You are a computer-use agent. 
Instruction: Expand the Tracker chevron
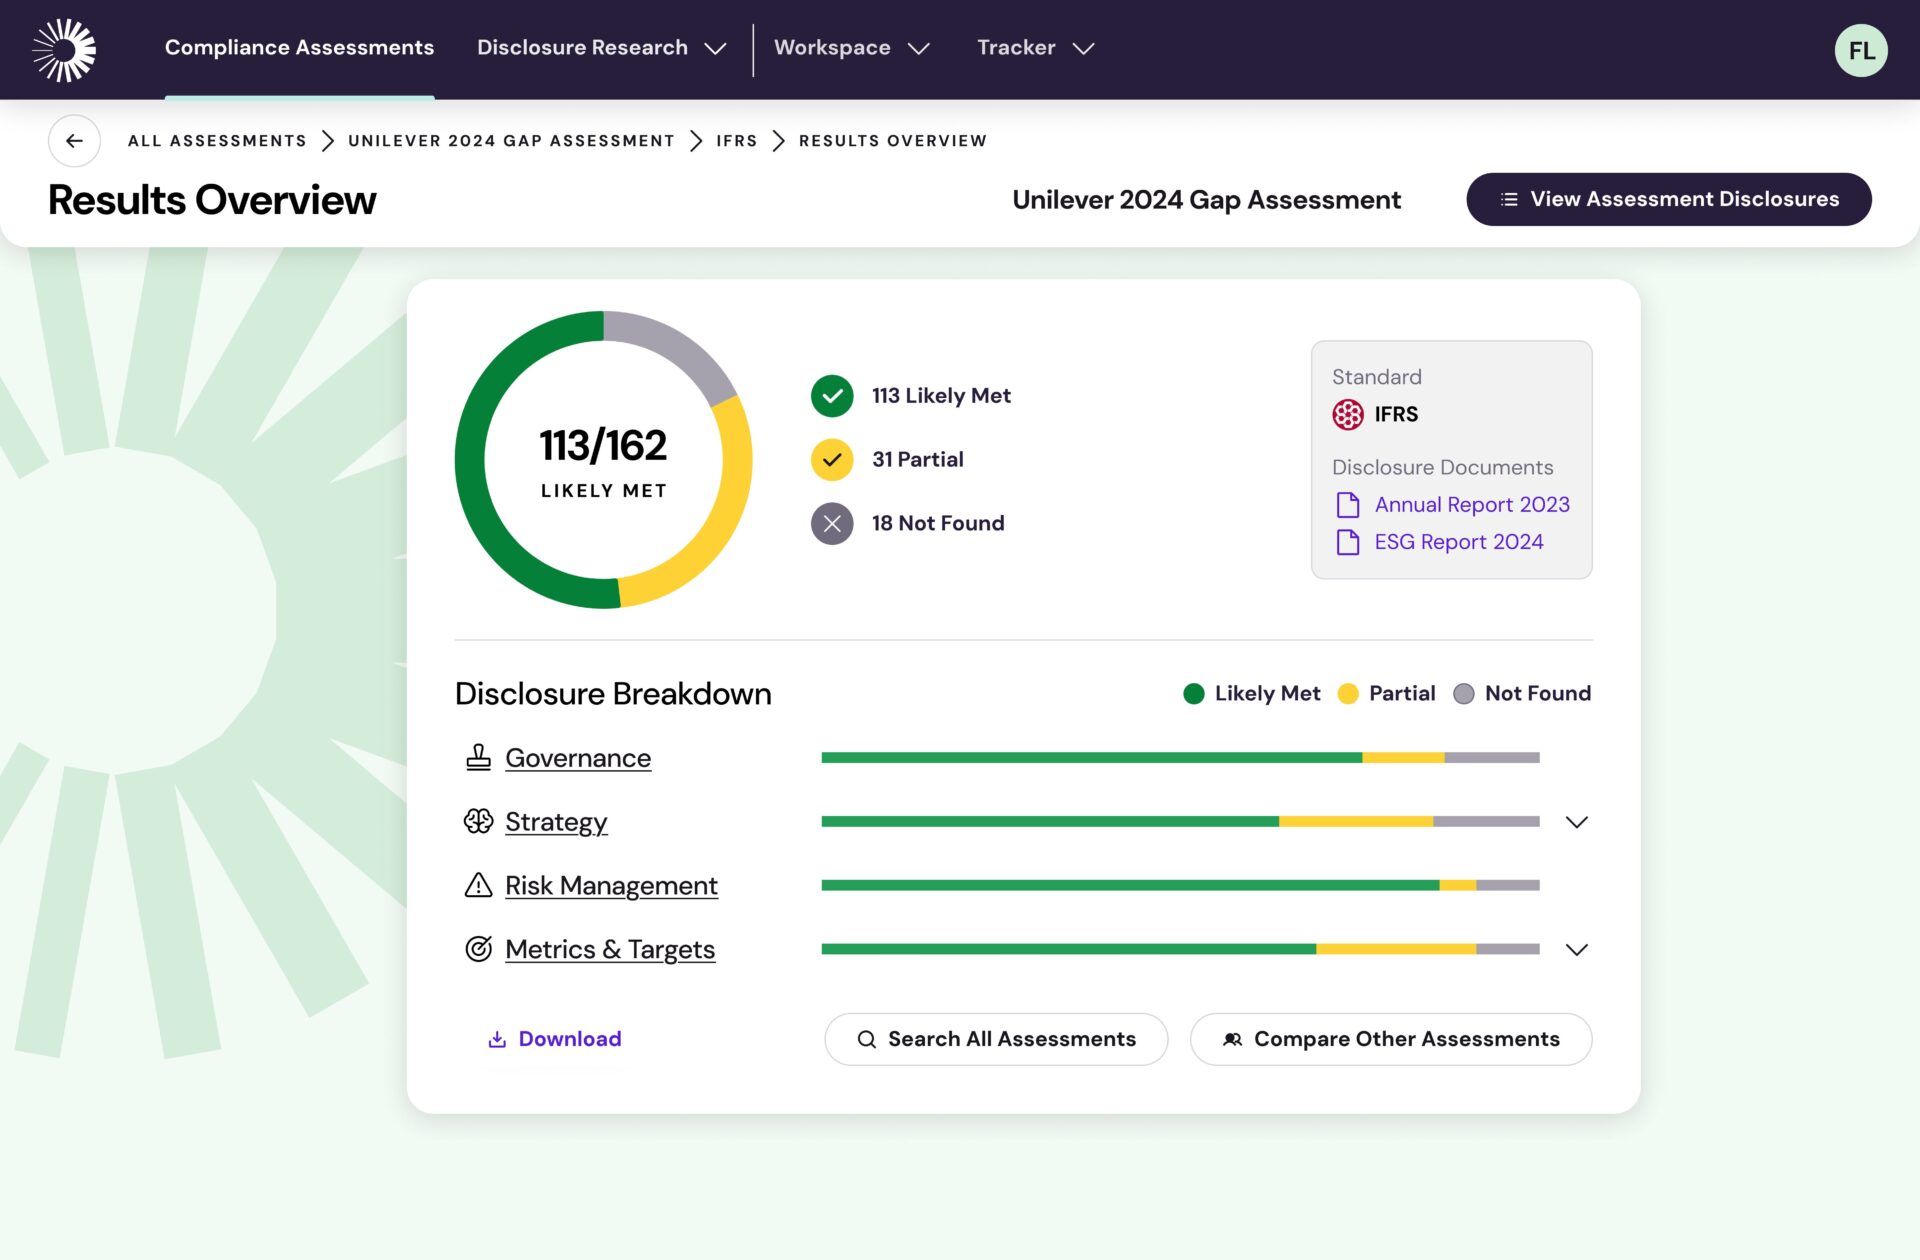coord(1083,48)
